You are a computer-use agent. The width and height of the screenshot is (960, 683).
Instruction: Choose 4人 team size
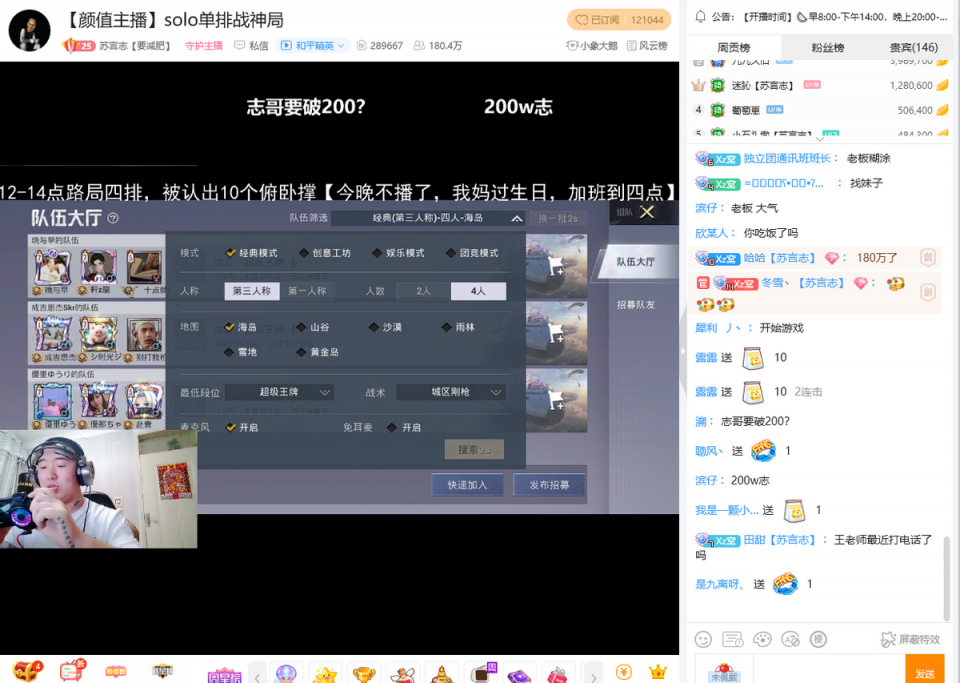click(x=478, y=291)
